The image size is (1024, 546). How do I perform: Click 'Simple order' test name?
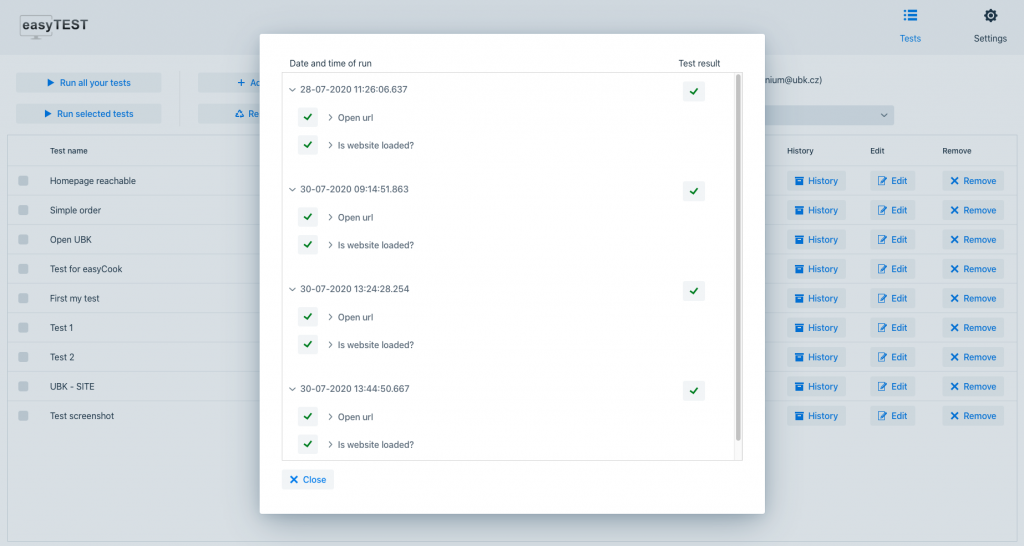tap(75, 210)
